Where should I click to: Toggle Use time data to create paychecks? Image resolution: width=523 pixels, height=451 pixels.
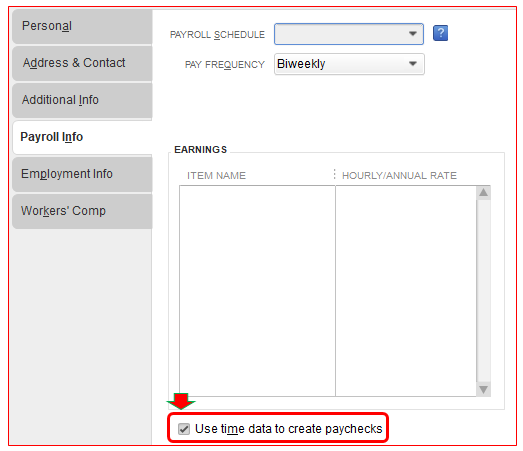(184, 429)
